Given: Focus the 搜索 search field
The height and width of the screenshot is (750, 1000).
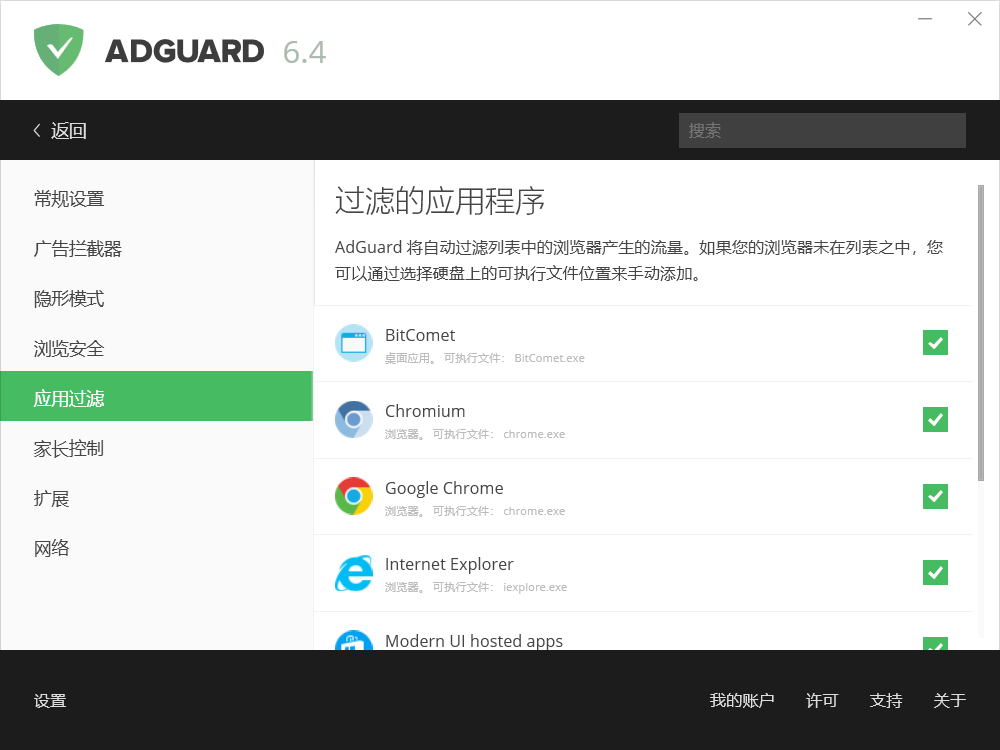Looking at the screenshot, I should click(x=822, y=131).
